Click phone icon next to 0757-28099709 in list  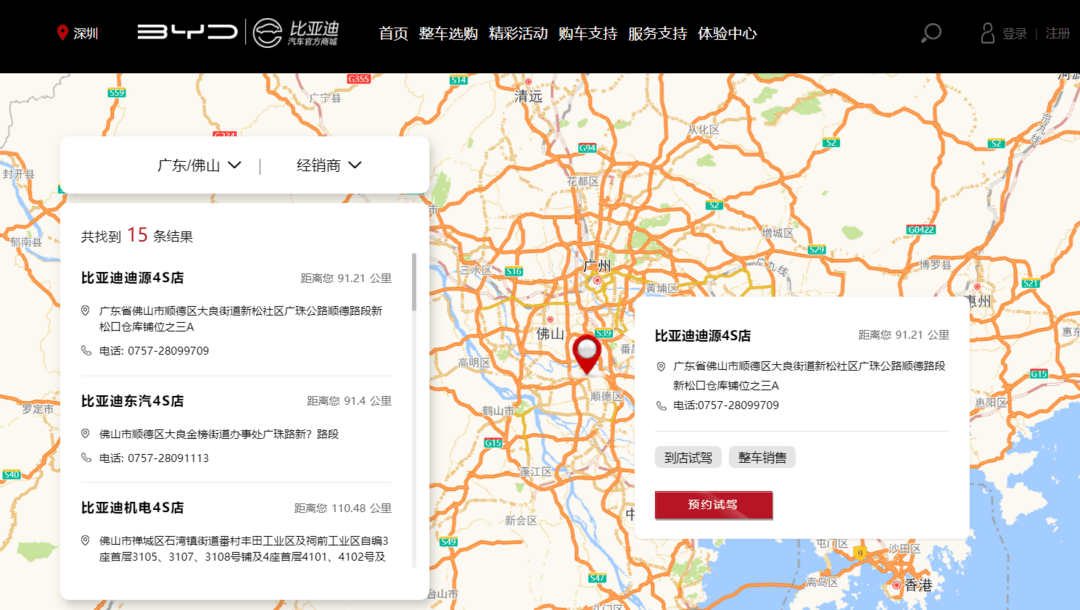click(86, 350)
